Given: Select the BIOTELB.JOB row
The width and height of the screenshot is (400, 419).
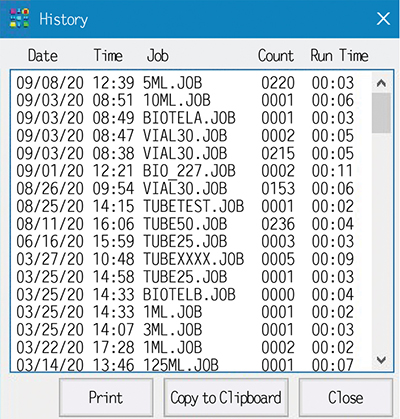Looking at the screenshot, I should click(185, 295).
